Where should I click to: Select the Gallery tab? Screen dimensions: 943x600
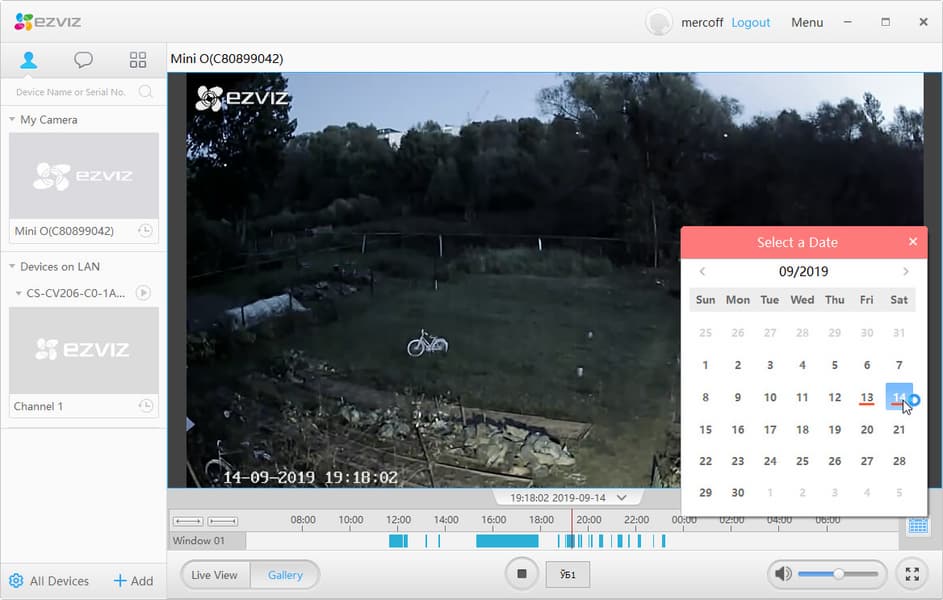point(285,575)
